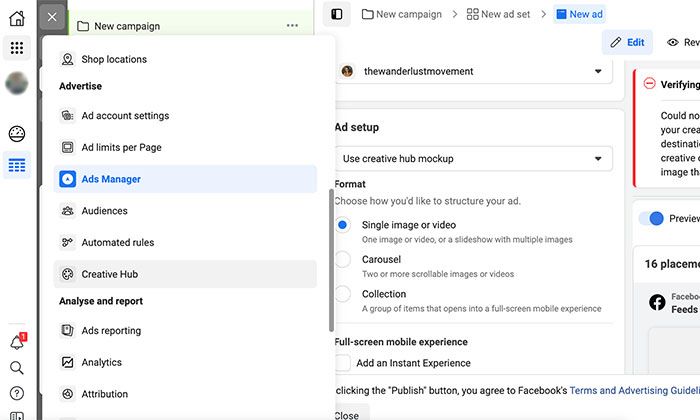Select the campaigns table icon in sidebar
The width and height of the screenshot is (700, 420).
[17, 166]
